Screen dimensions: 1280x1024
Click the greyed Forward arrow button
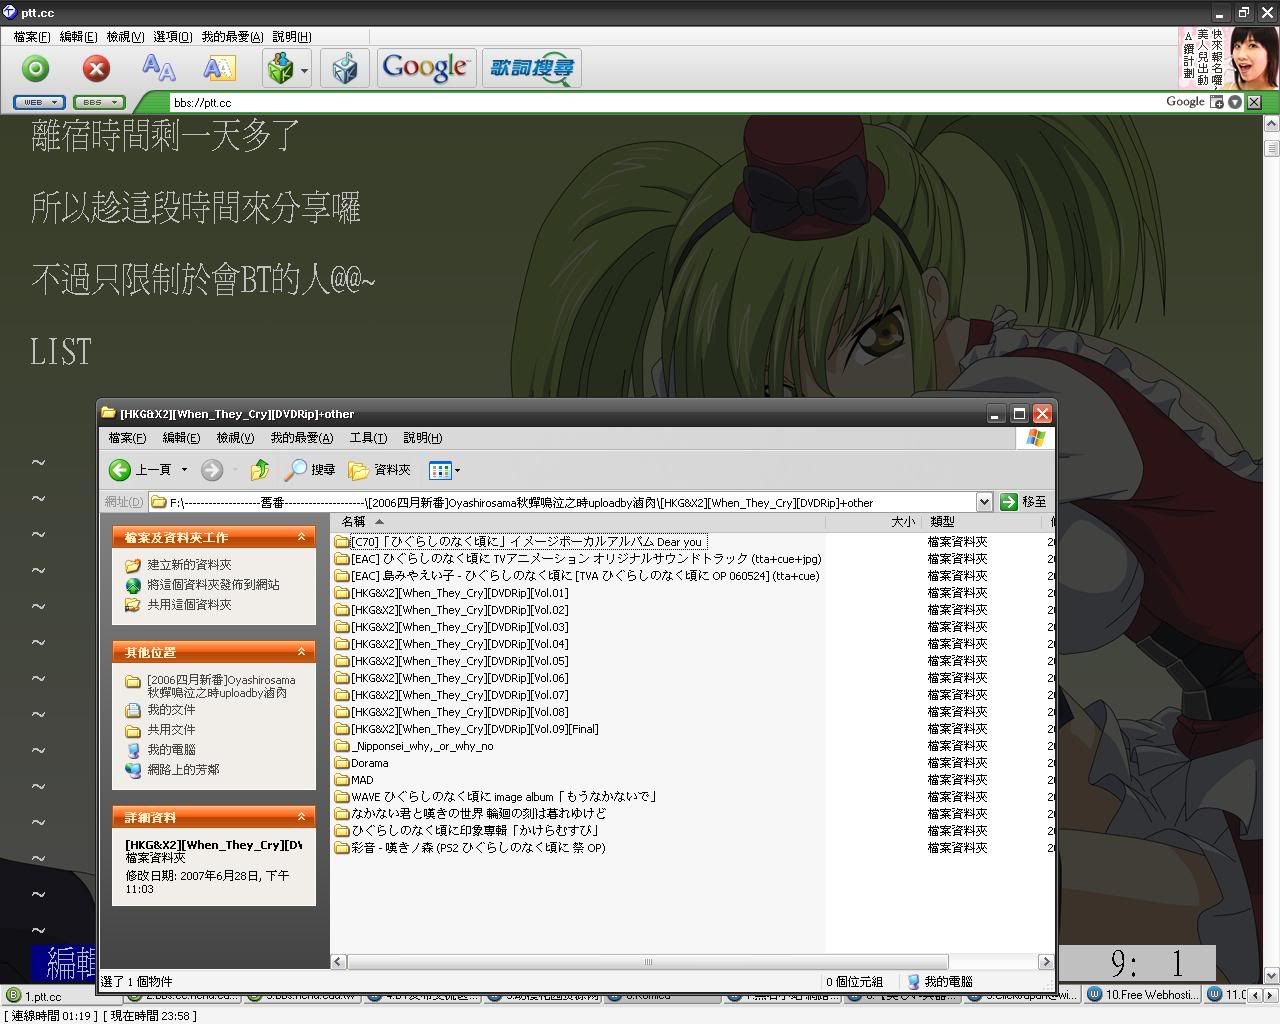click(211, 470)
